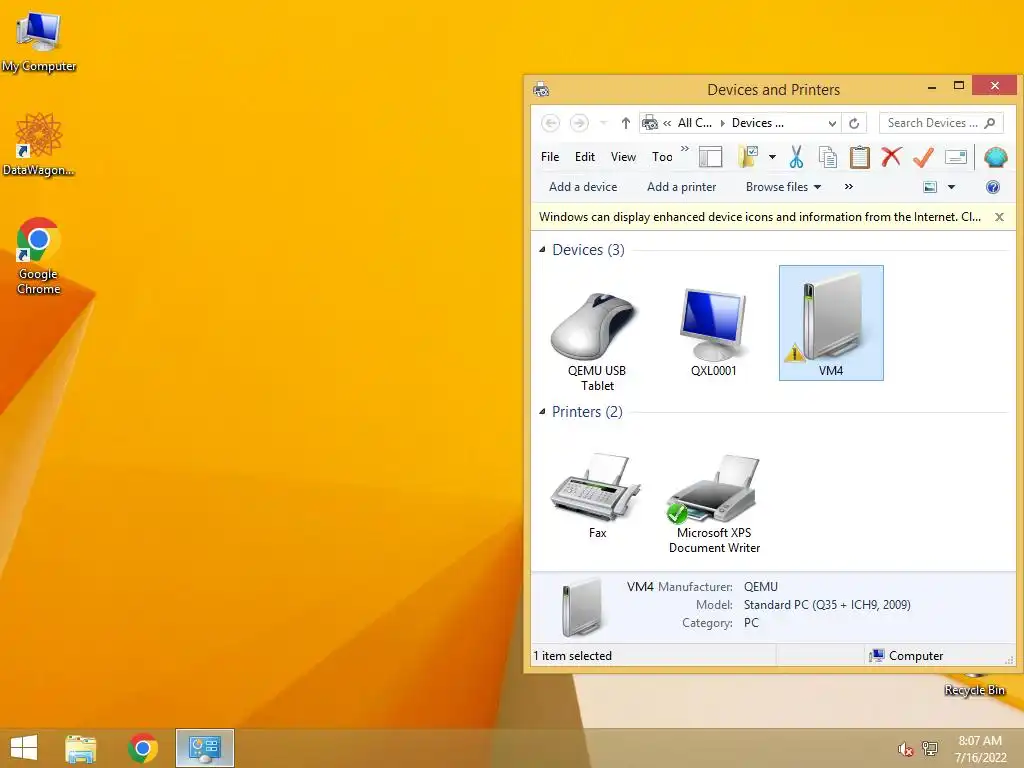Click the orange checkmark Properties icon
Viewport: 1024px width, 768px height.
pos(923,157)
